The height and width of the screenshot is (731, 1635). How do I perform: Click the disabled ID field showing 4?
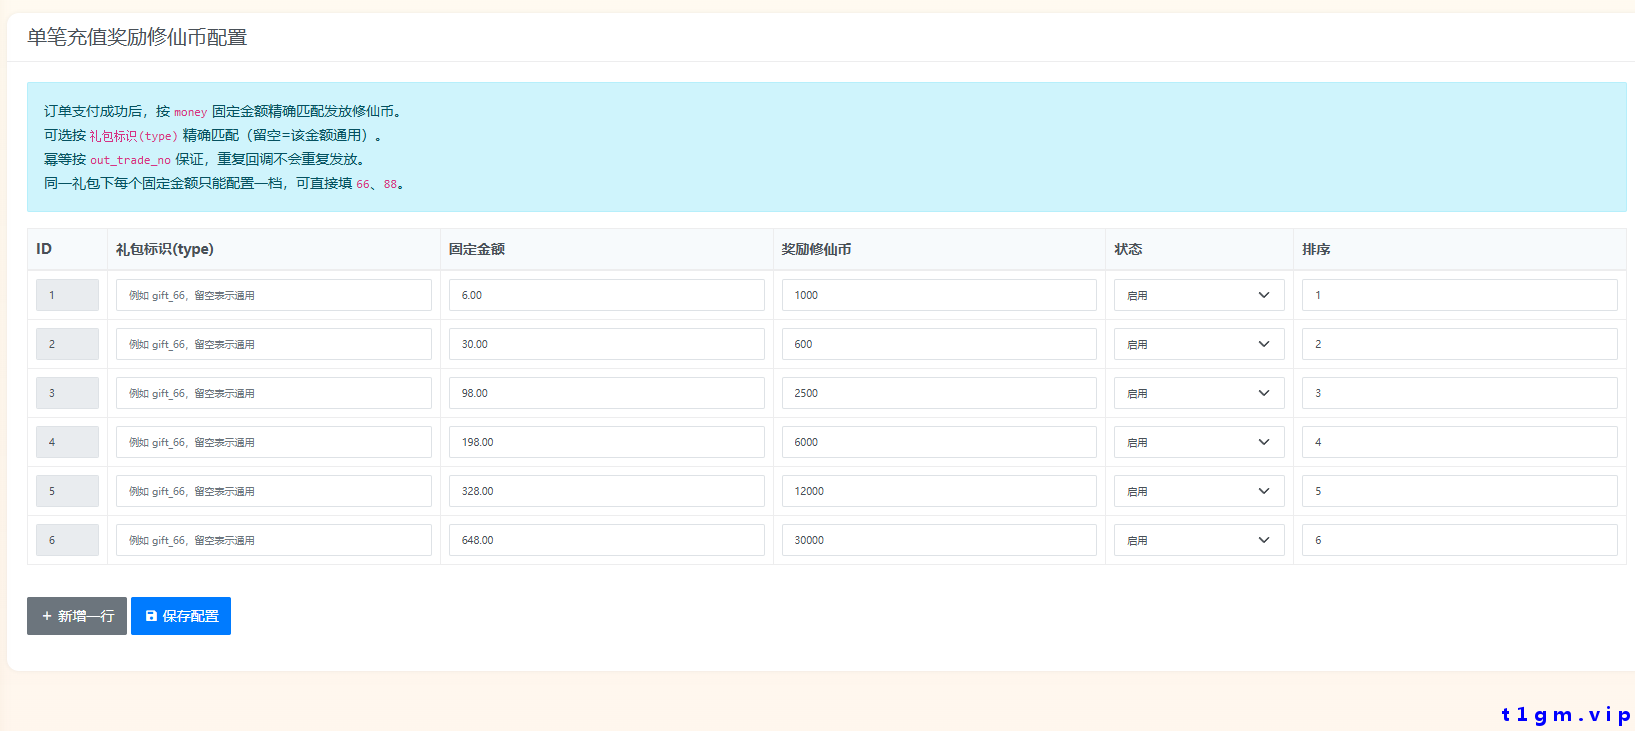click(x=67, y=442)
